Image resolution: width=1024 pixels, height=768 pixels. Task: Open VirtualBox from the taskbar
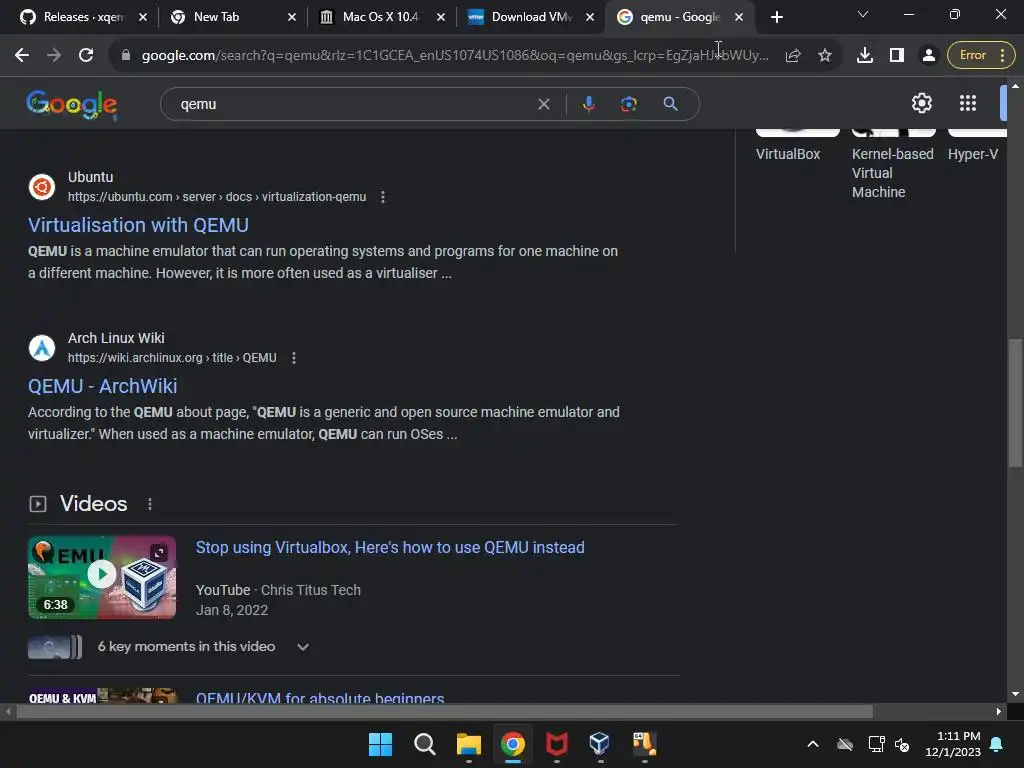point(600,744)
